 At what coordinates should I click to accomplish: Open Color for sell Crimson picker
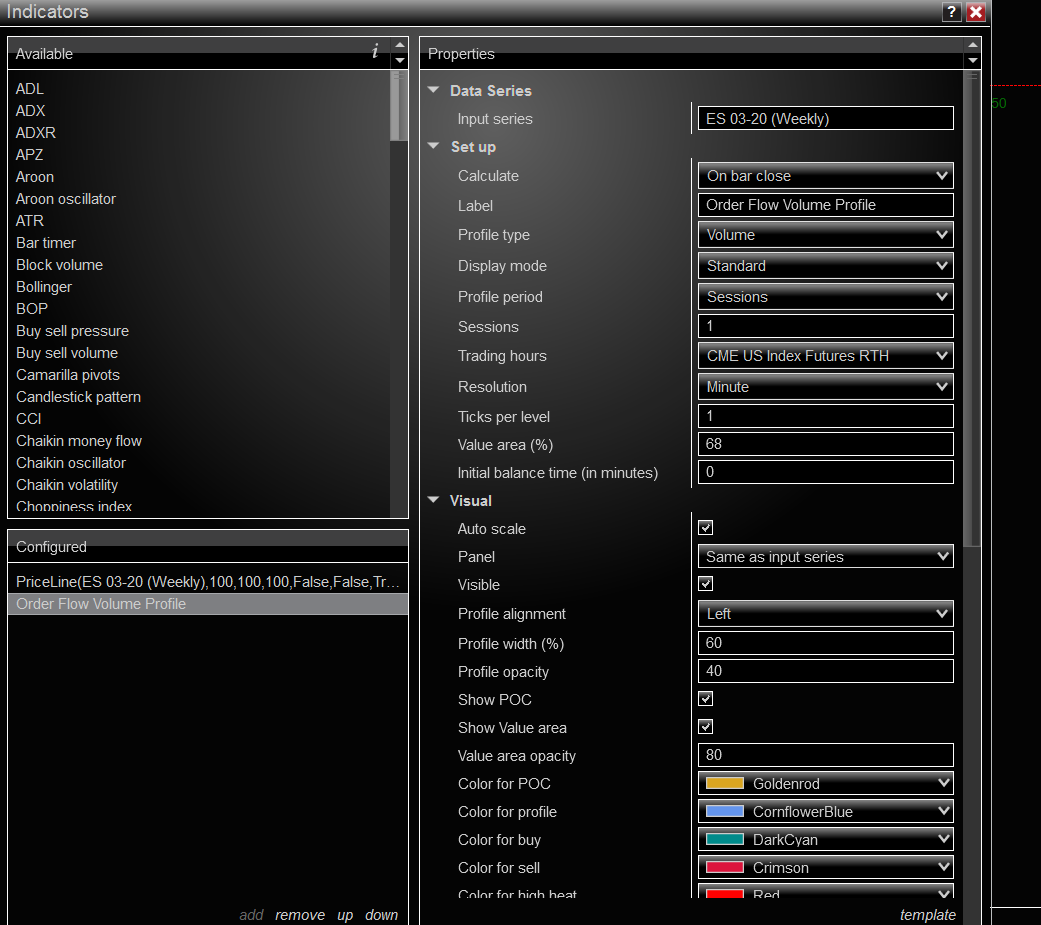pyautogui.click(x=825, y=867)
